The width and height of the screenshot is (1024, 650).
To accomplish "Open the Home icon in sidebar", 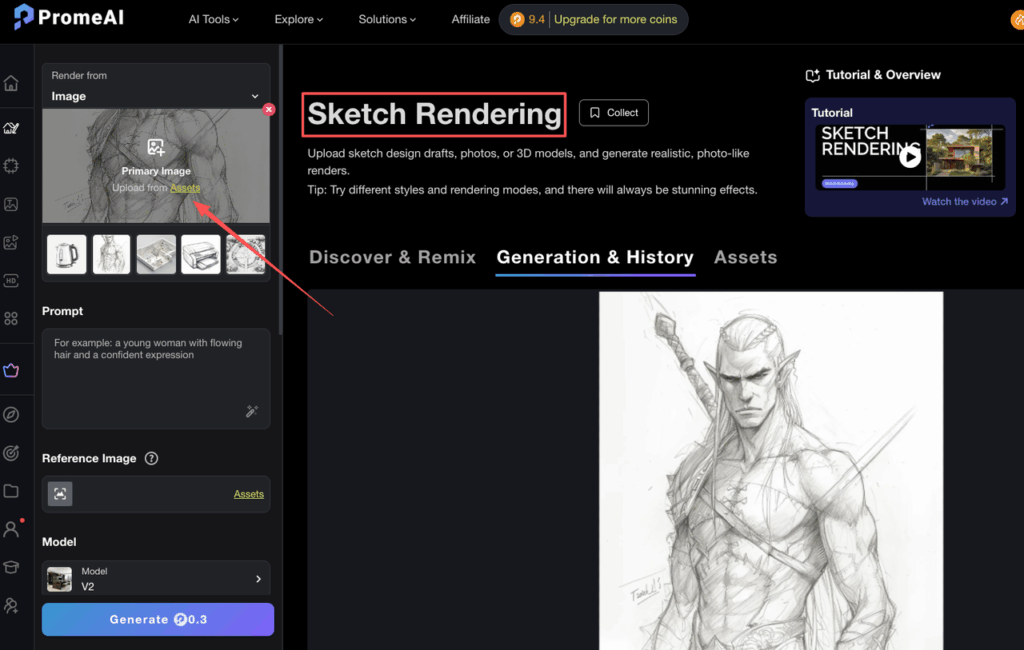I will 11,84.
